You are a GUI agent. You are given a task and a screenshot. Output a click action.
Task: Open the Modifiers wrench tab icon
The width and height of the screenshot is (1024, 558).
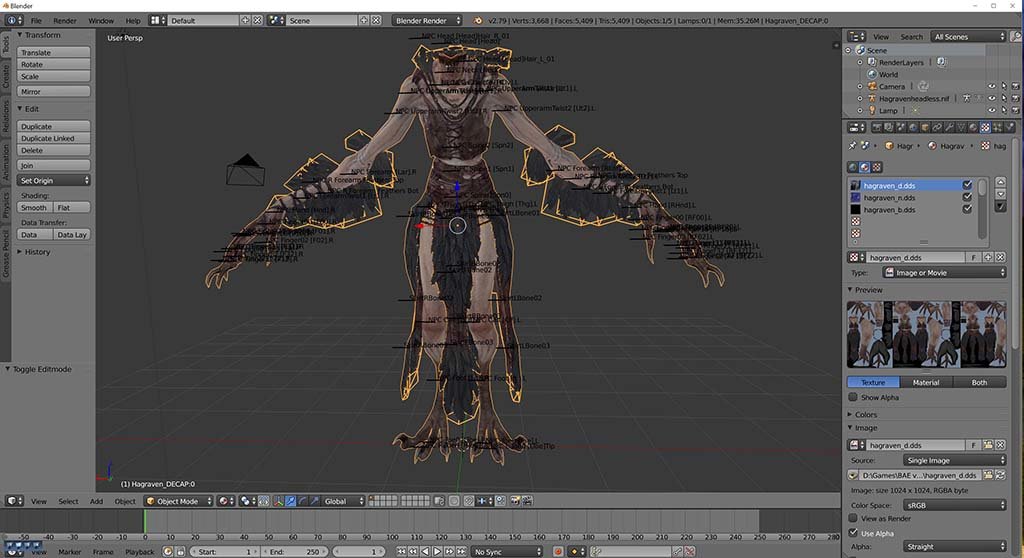pos(949,127)
